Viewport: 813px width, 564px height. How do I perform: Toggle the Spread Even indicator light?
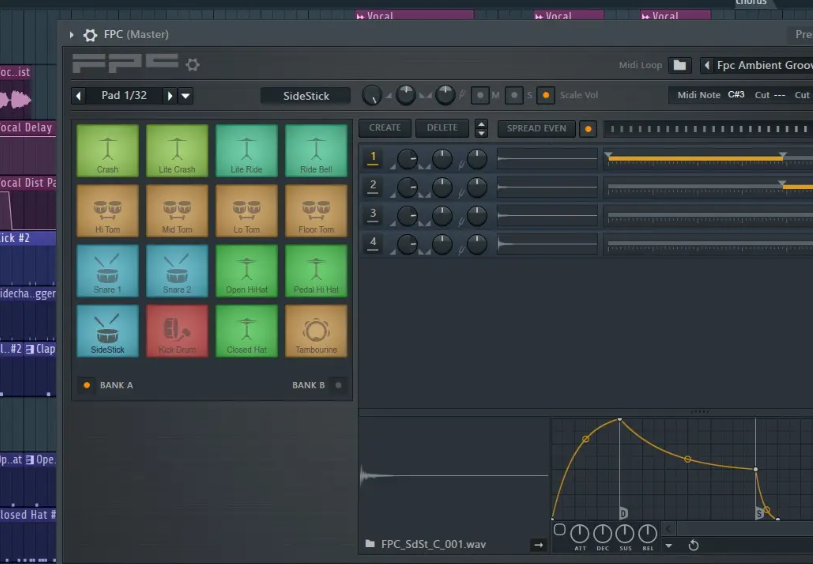(588, 129)
